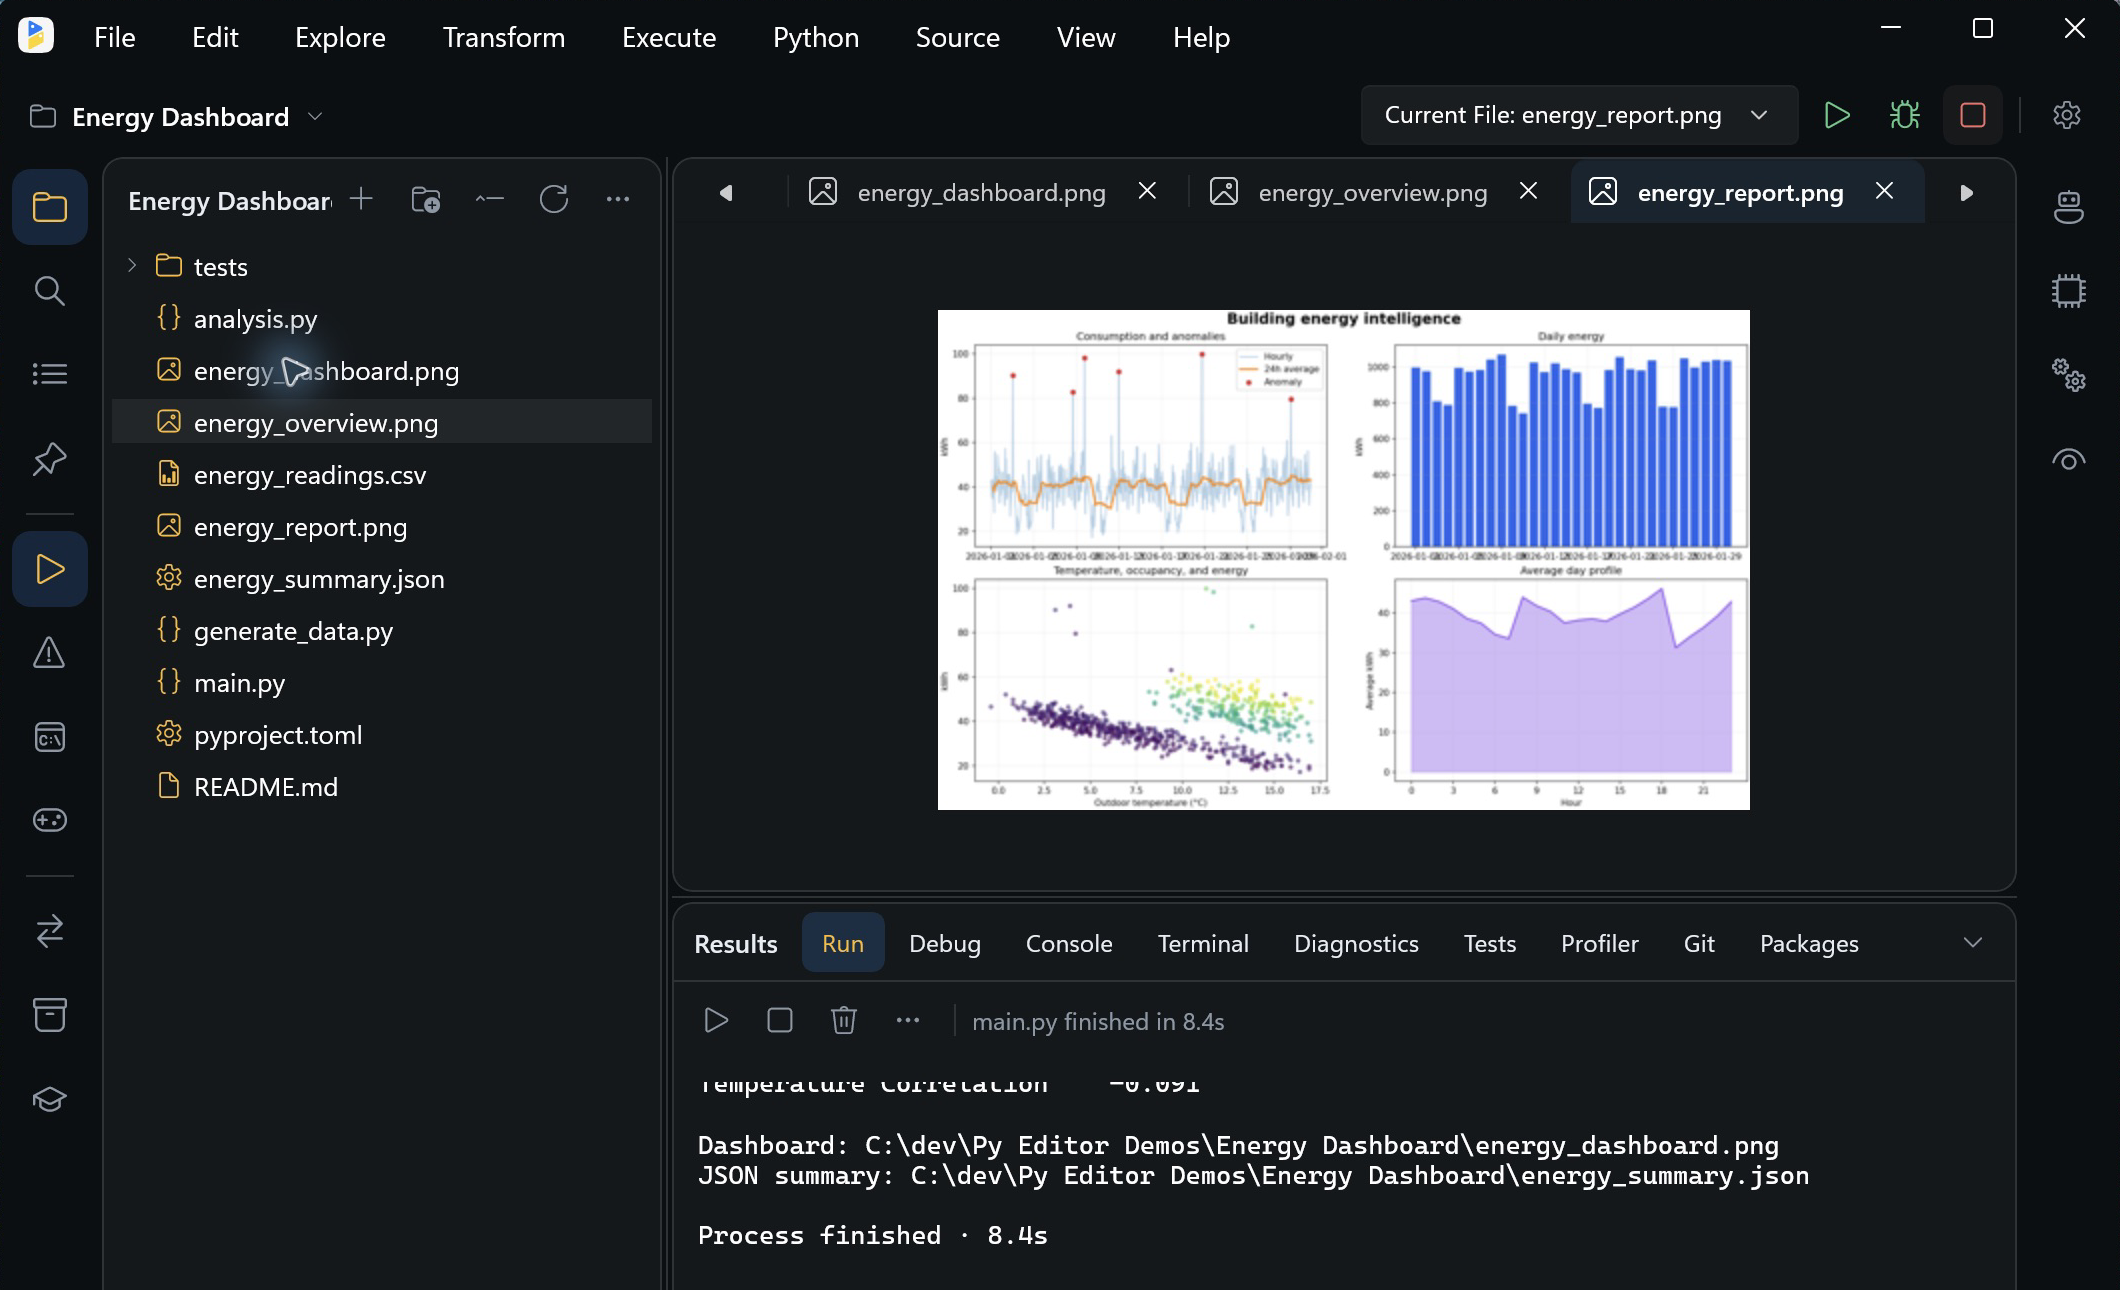
Task: Start debugging with the bug icon
Action: (x=1904, y=115)
